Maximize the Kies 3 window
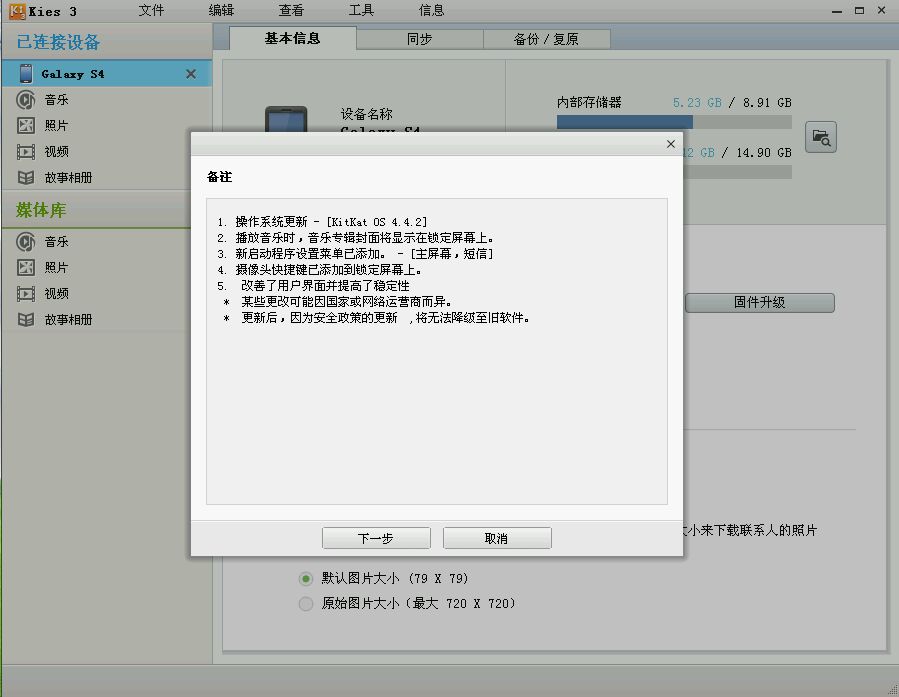 (859, 10)
